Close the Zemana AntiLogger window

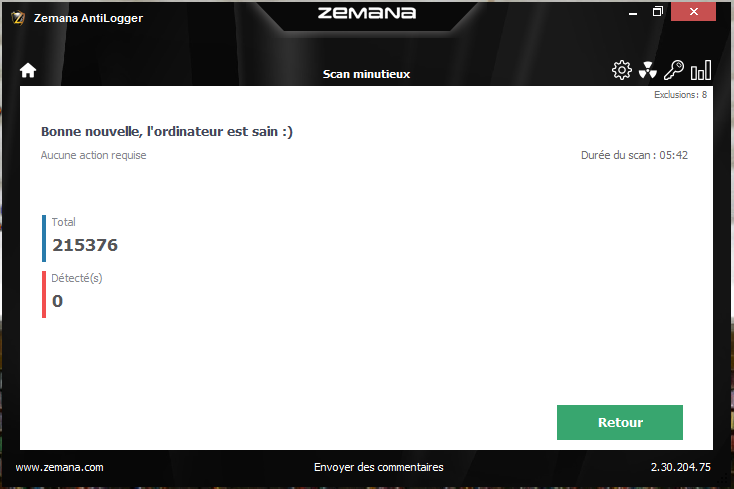click(x=694, y=12)
